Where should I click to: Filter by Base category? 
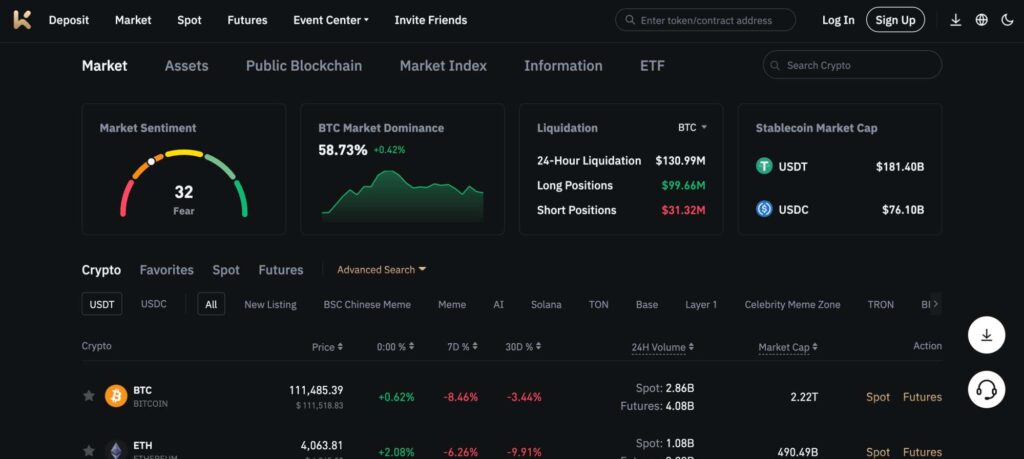click(647, 304)
